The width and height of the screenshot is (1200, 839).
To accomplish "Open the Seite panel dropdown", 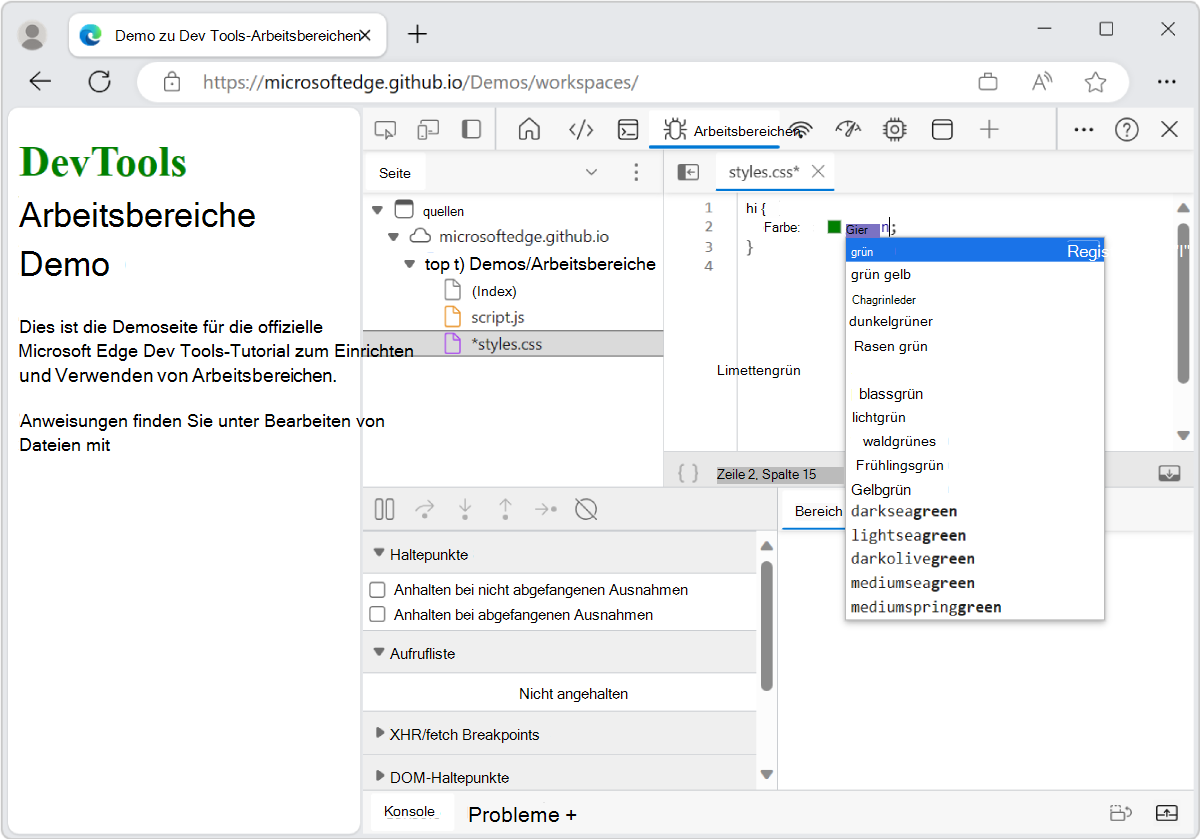I will point(591,171).
